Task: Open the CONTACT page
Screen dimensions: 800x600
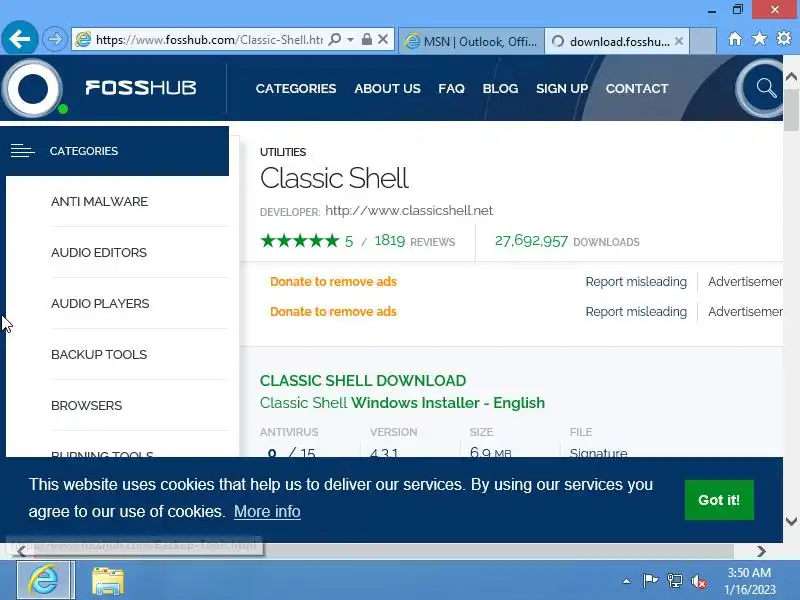Action: click(x=637, y=89)
